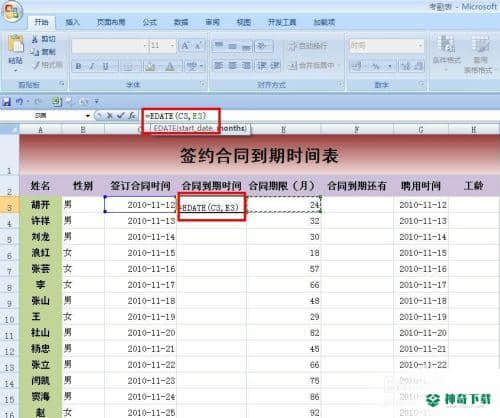The image size is (500, 418).
Task: Confirm formula with the checkmark icon
Action: [120, 116]
